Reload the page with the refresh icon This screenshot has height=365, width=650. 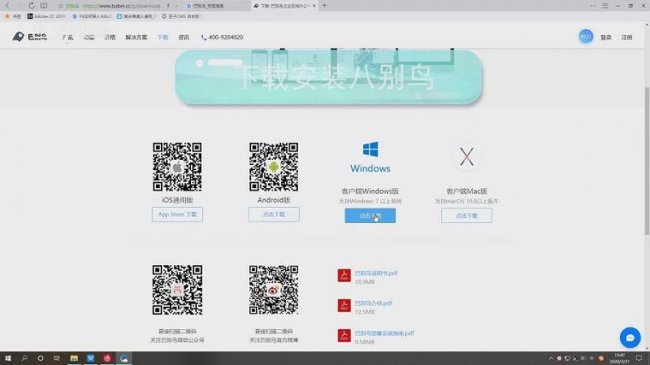32,6
